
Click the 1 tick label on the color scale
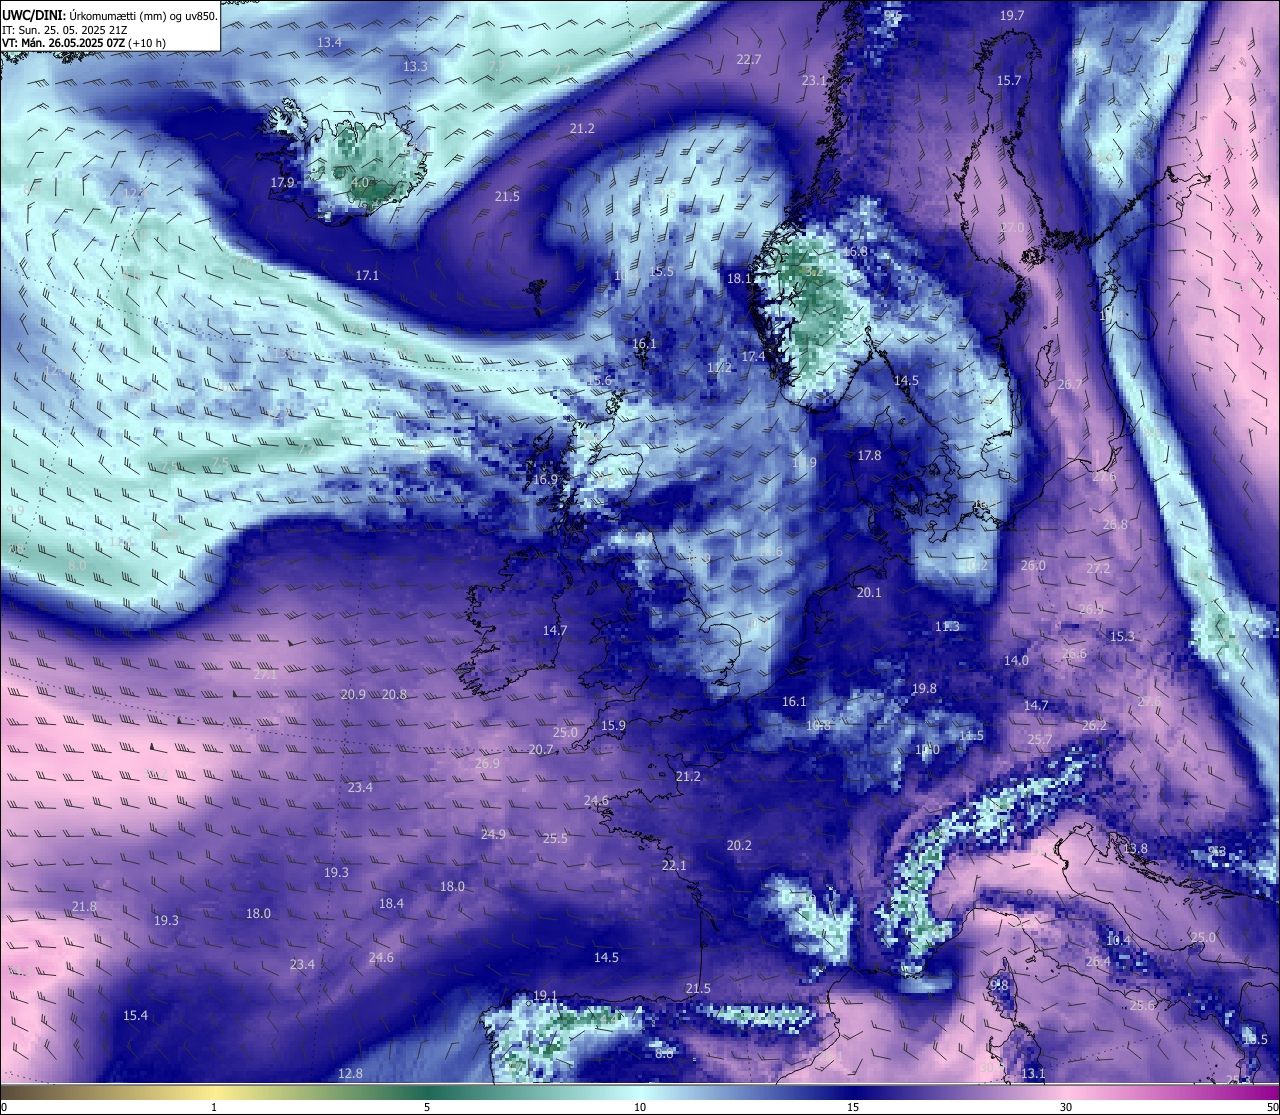214,1107
